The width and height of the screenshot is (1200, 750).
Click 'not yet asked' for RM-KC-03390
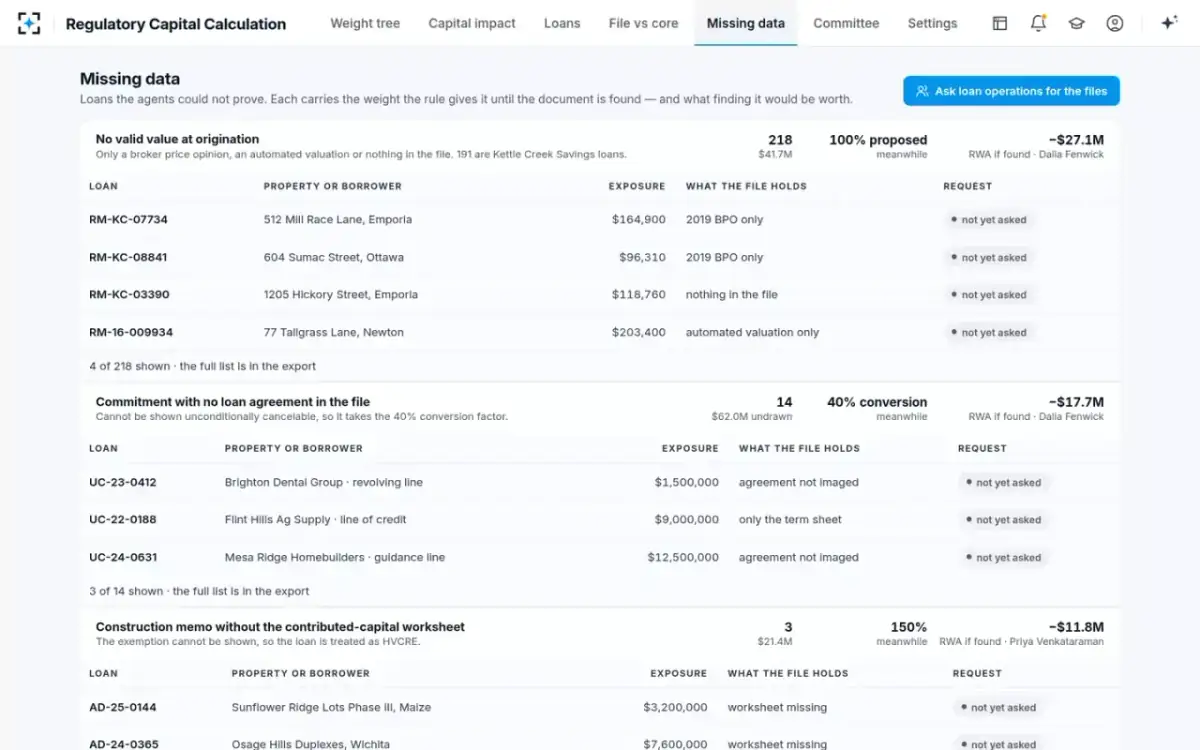pyautogui.click(x=988, y=295)
